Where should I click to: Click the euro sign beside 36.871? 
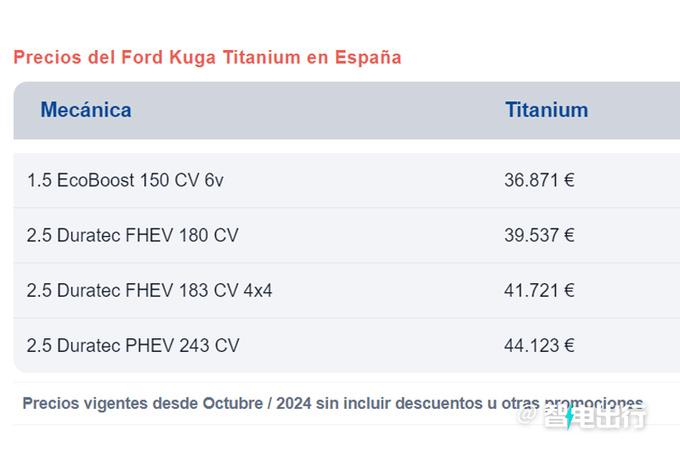click(569, 180)
